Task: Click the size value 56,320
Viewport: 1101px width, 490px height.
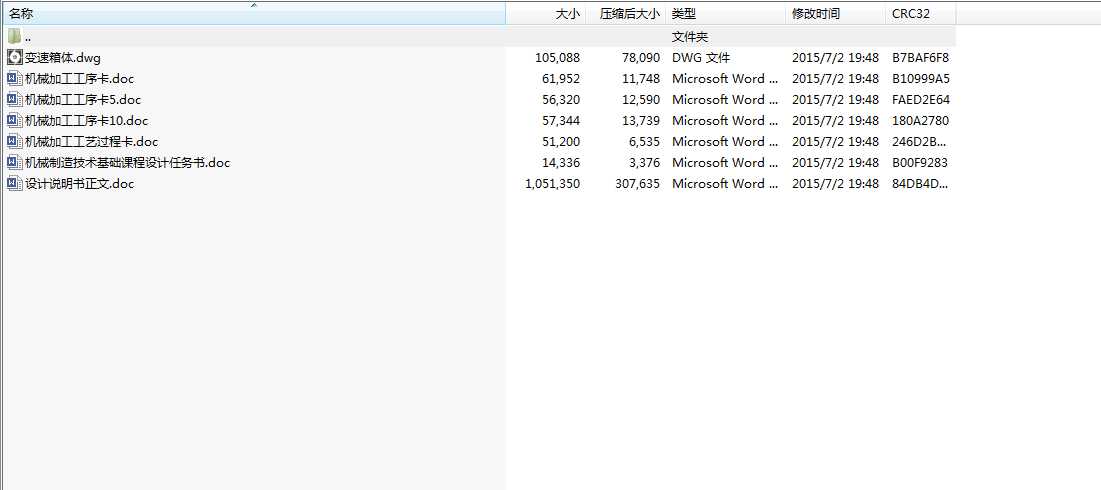Action: (561, 100)
